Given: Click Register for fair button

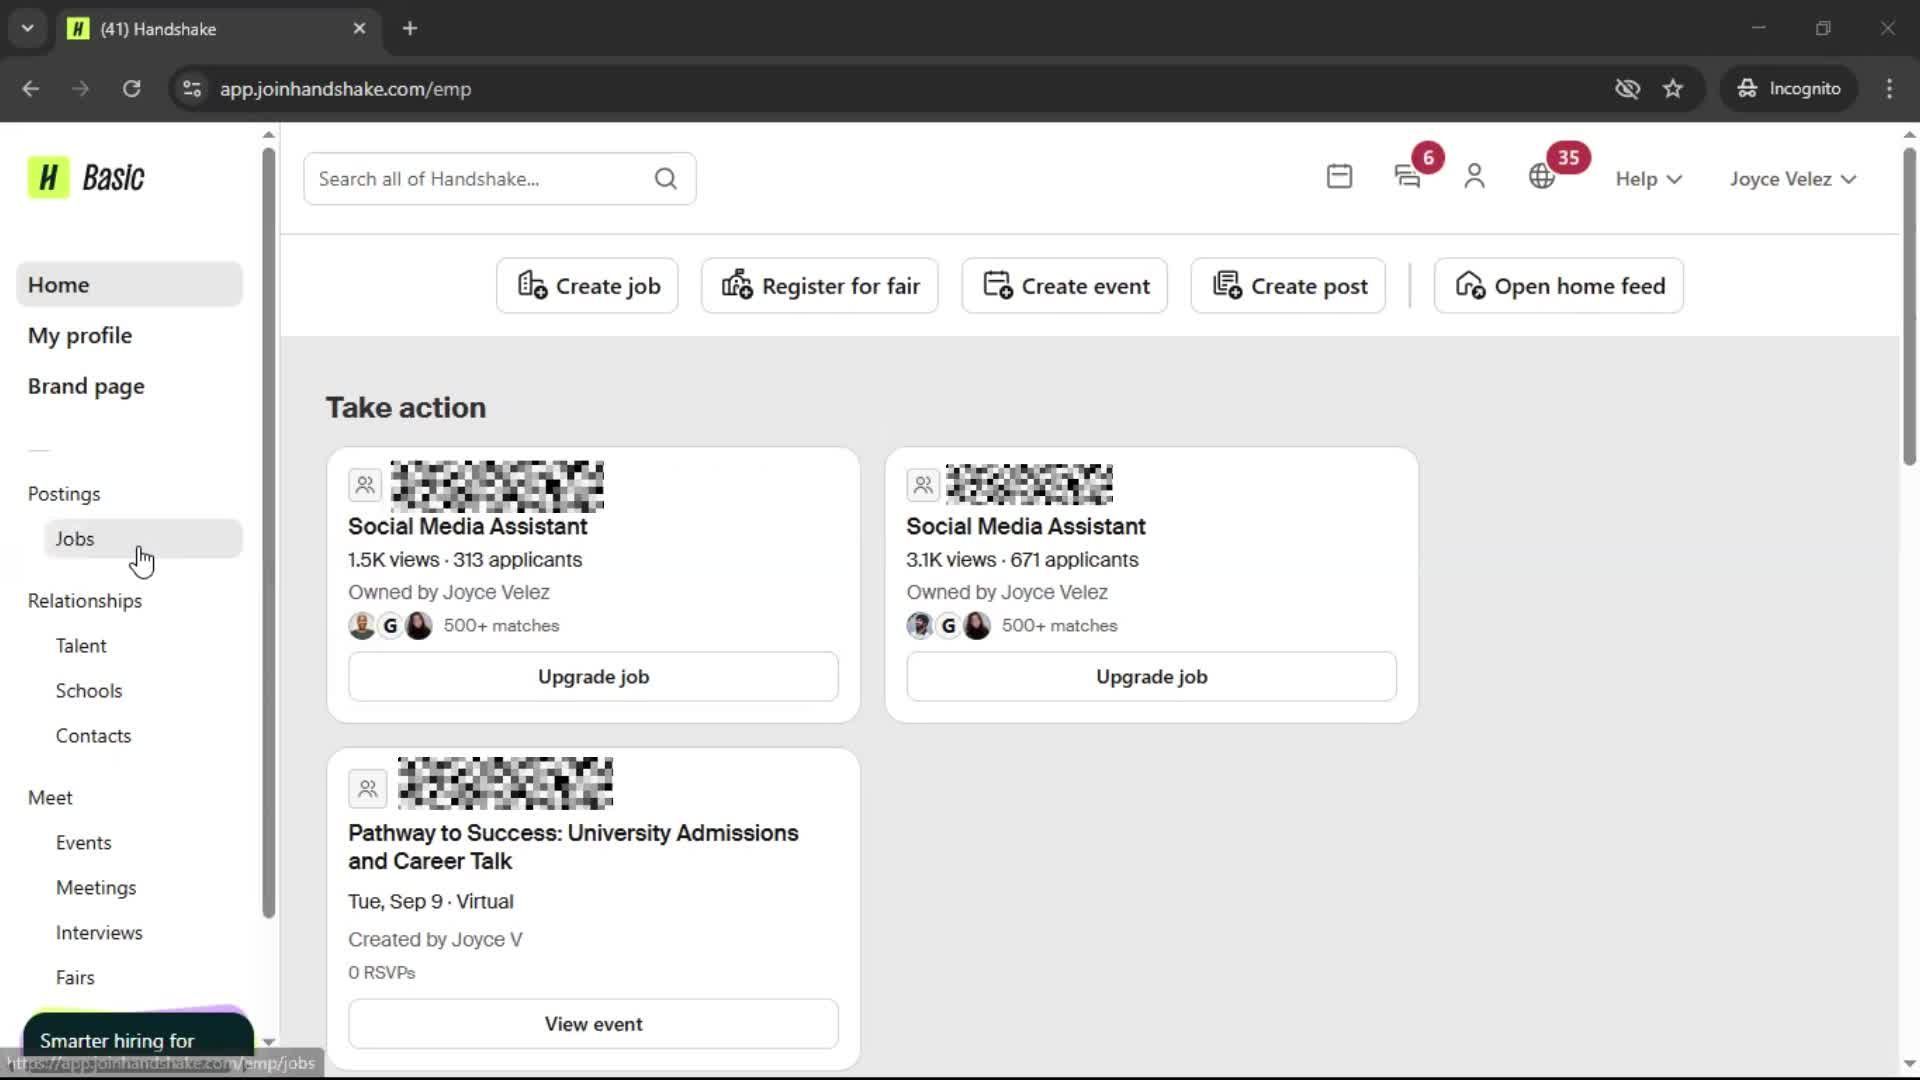Looking at the screenshot, I should 819,286.
